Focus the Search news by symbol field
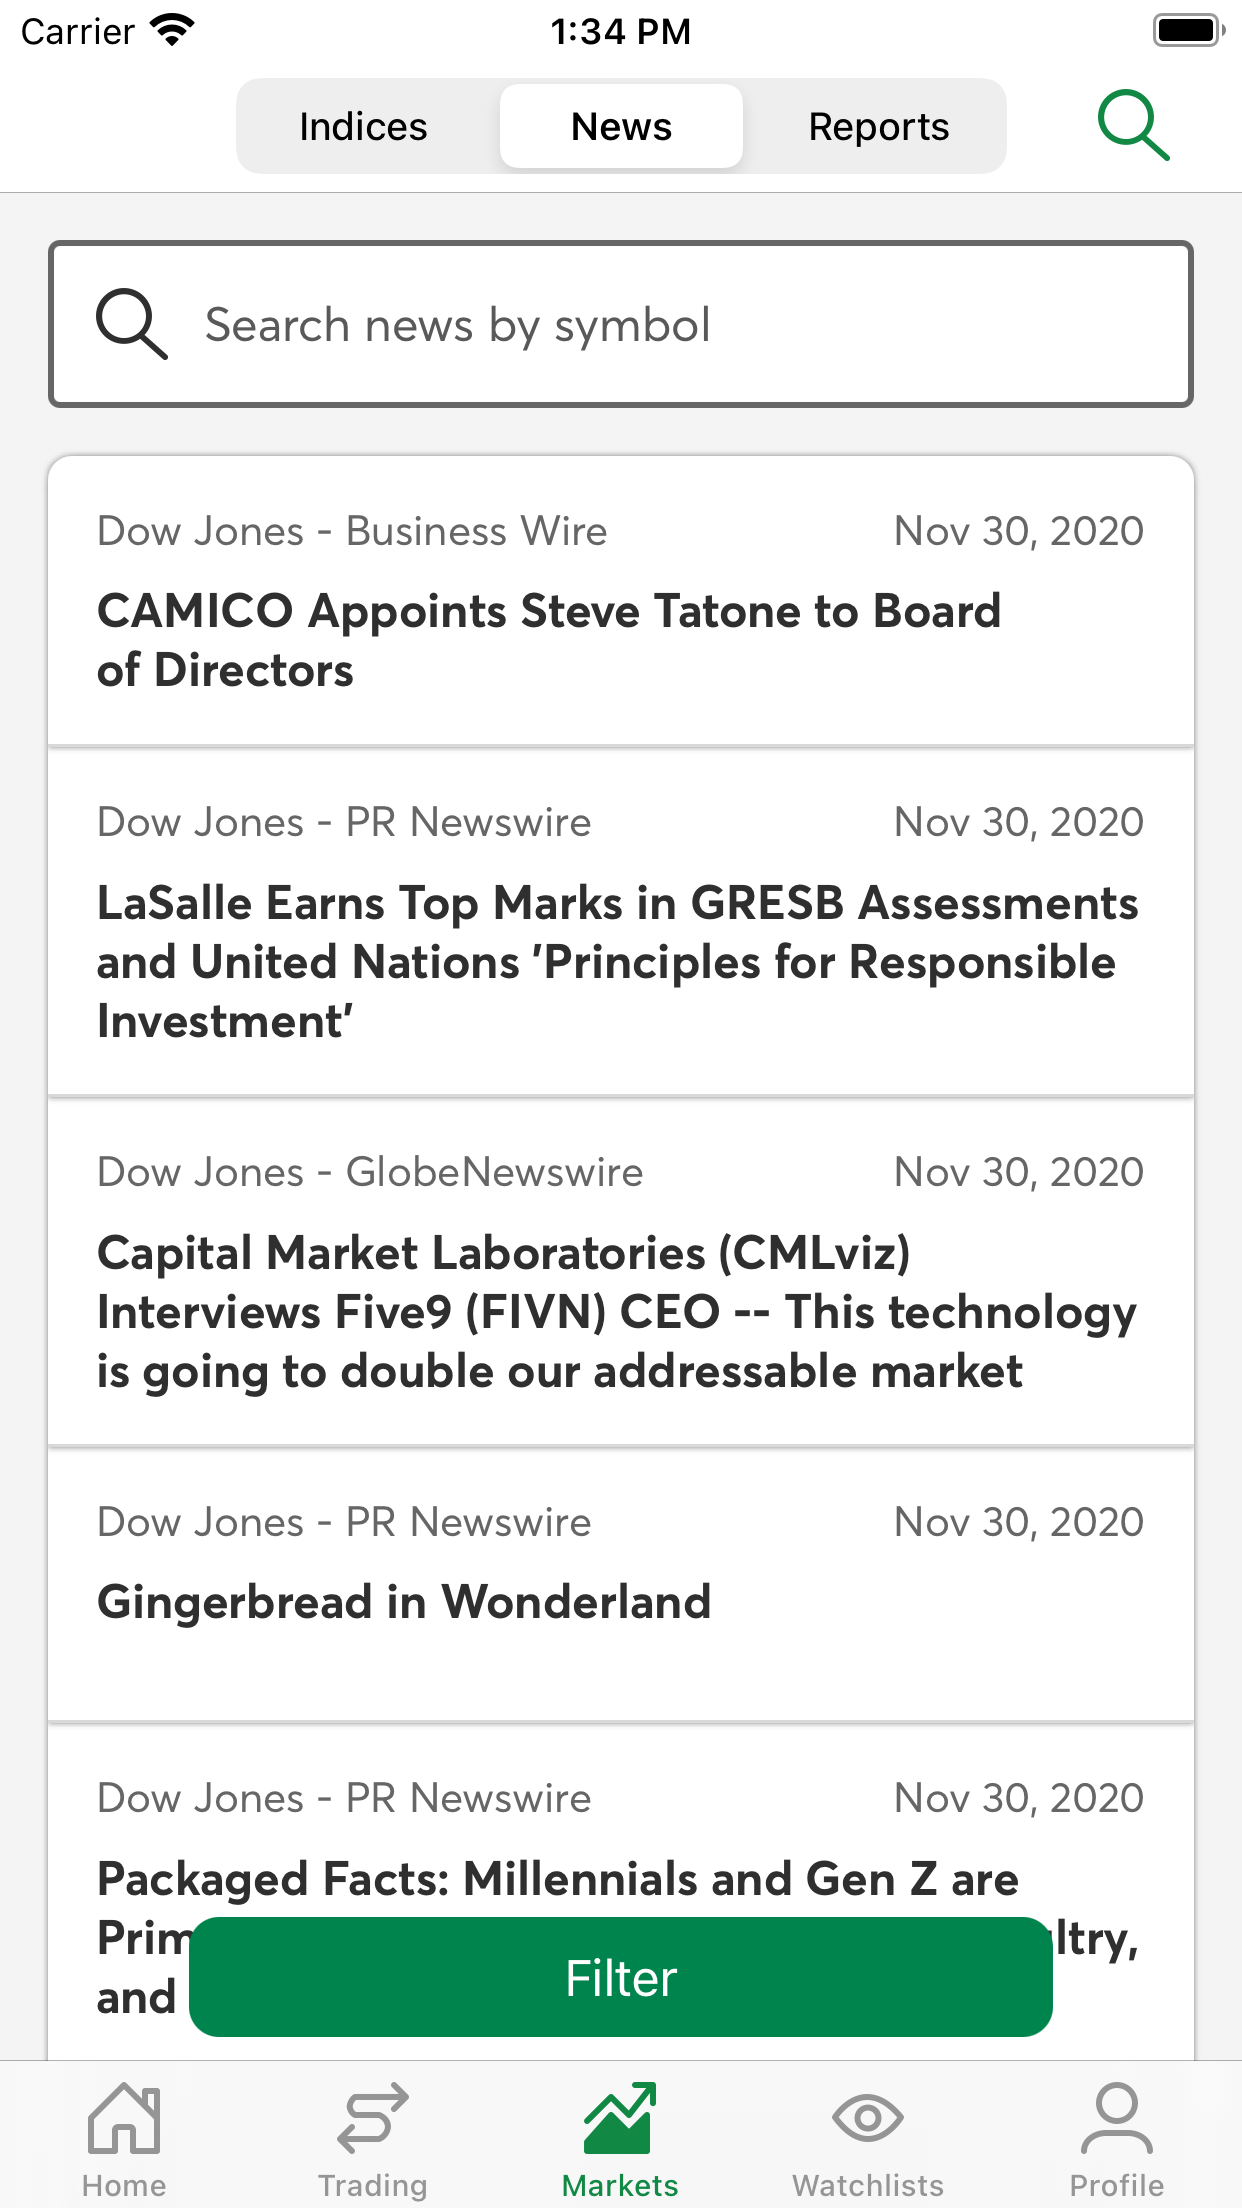The width and height of the screenshot is (1242, 2208). tap(660, 325)
